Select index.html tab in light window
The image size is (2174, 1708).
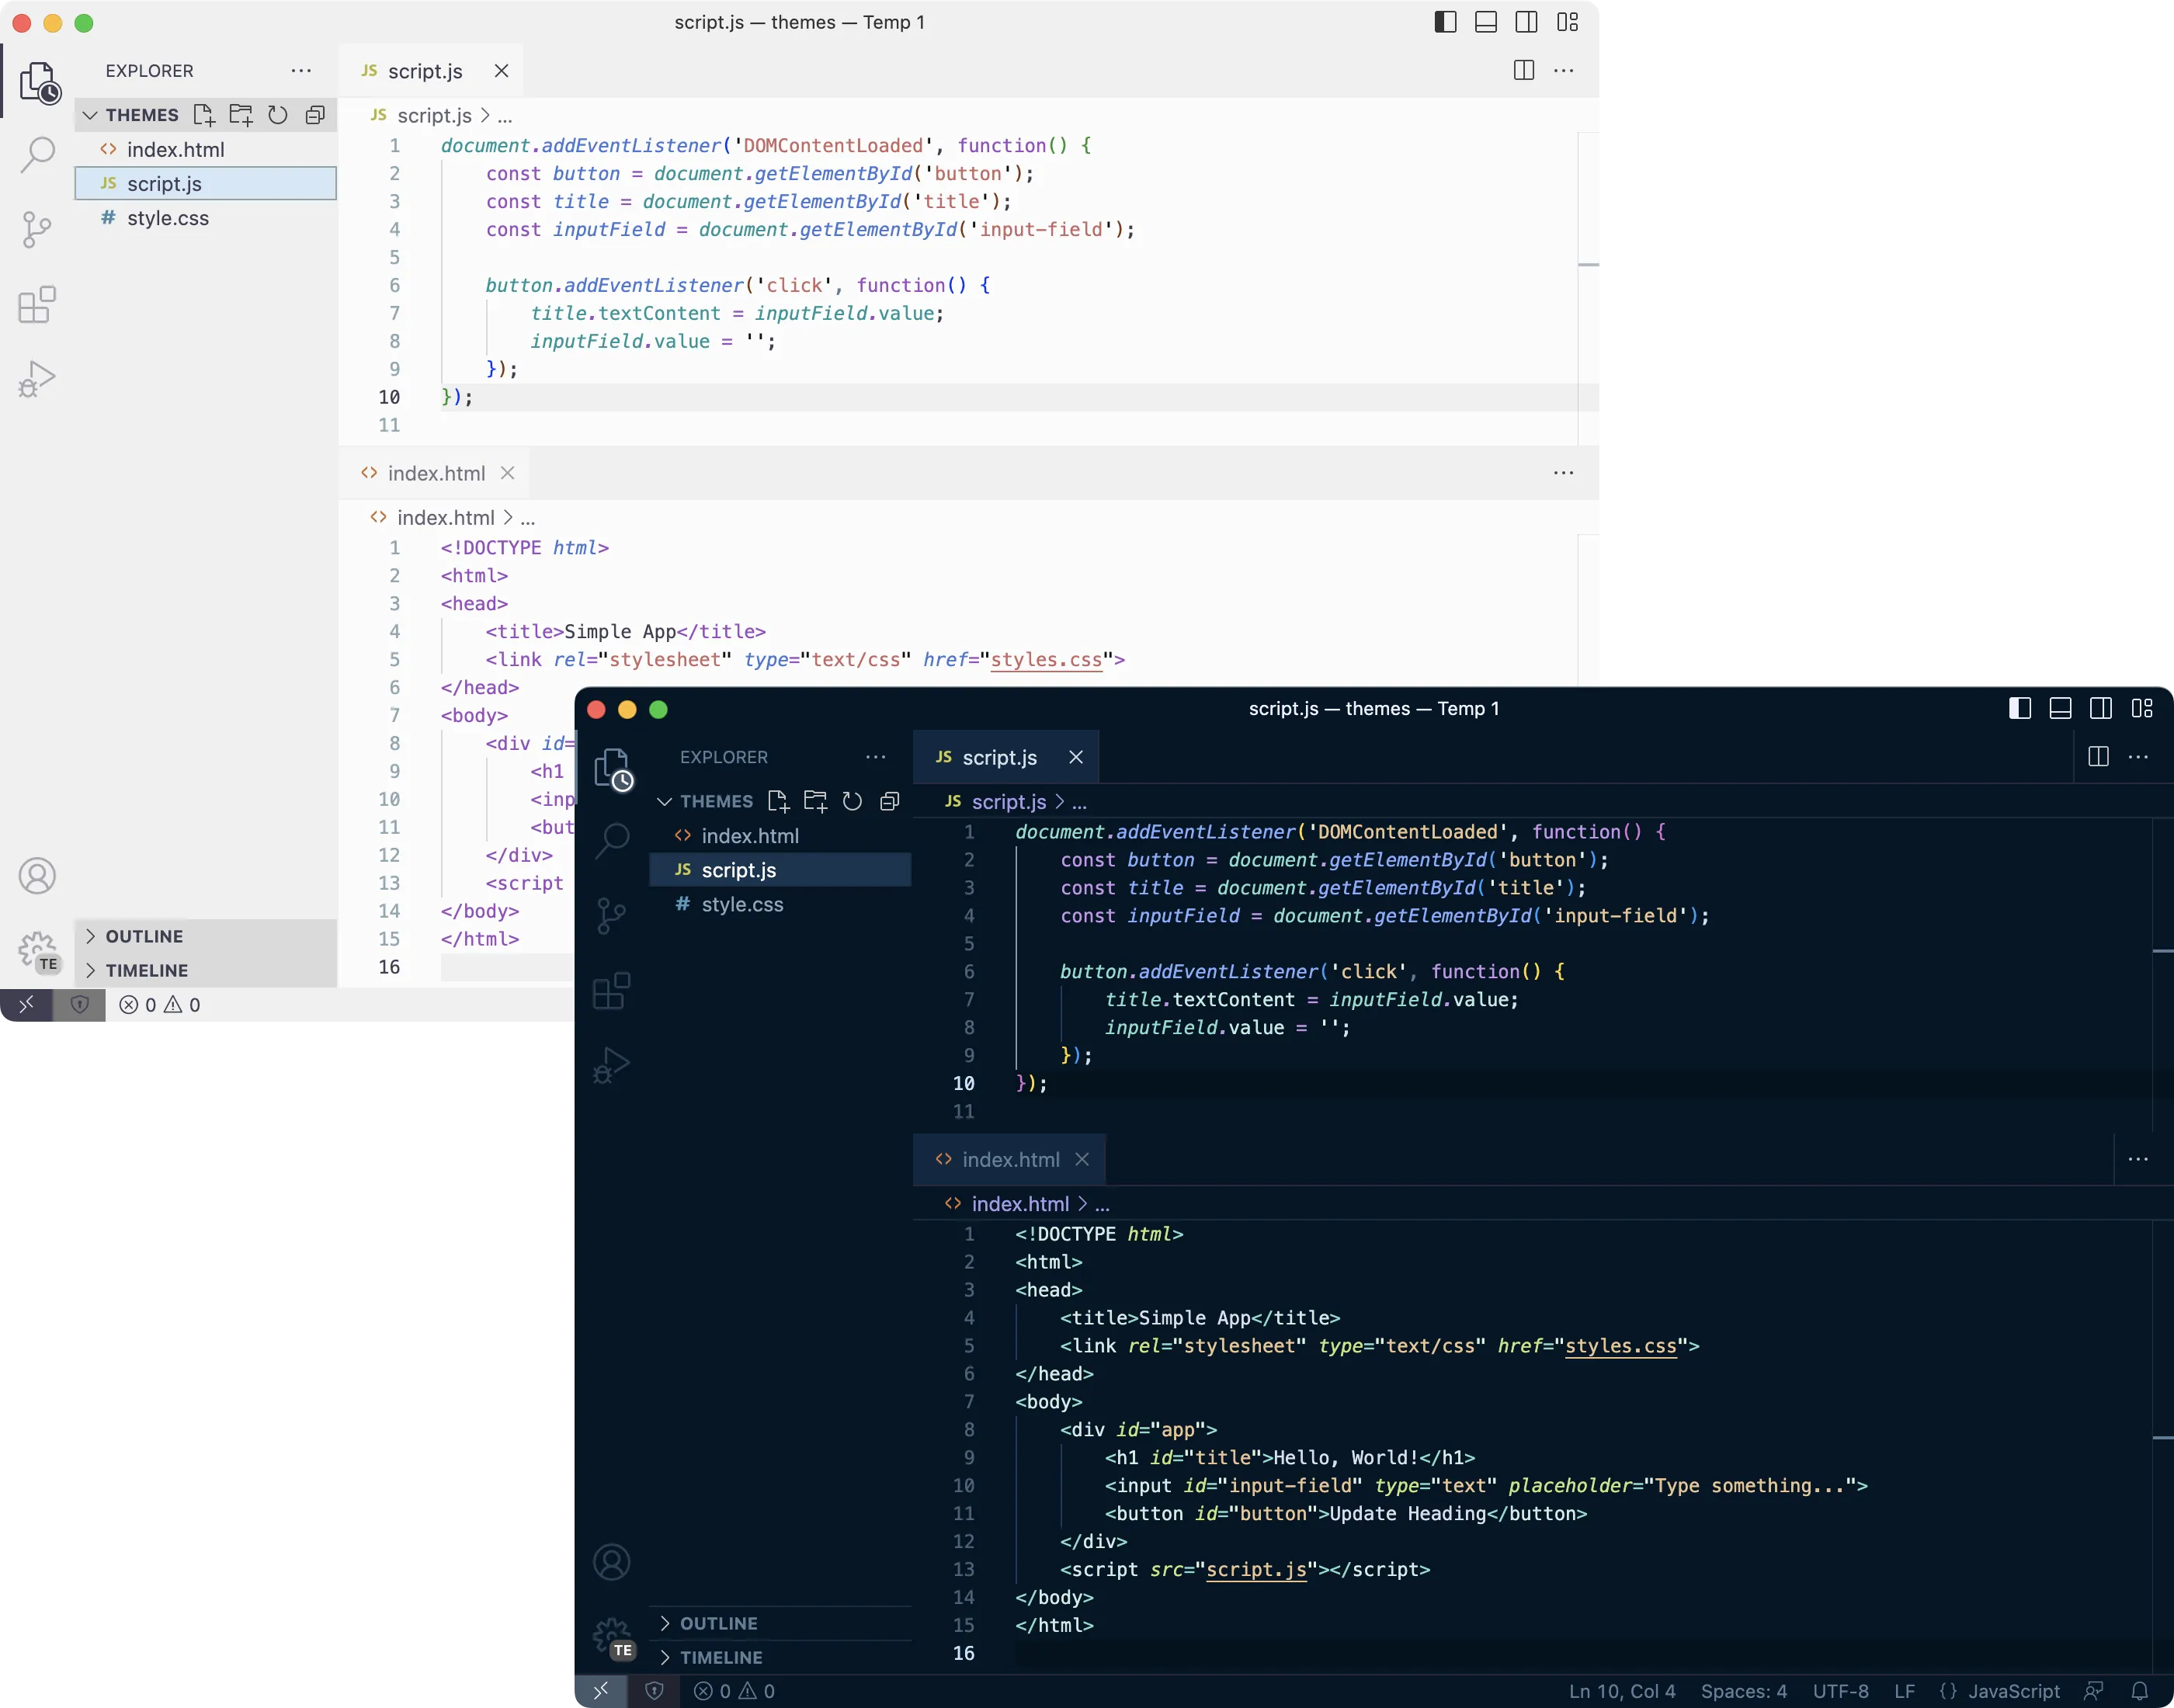click(436, 473)
